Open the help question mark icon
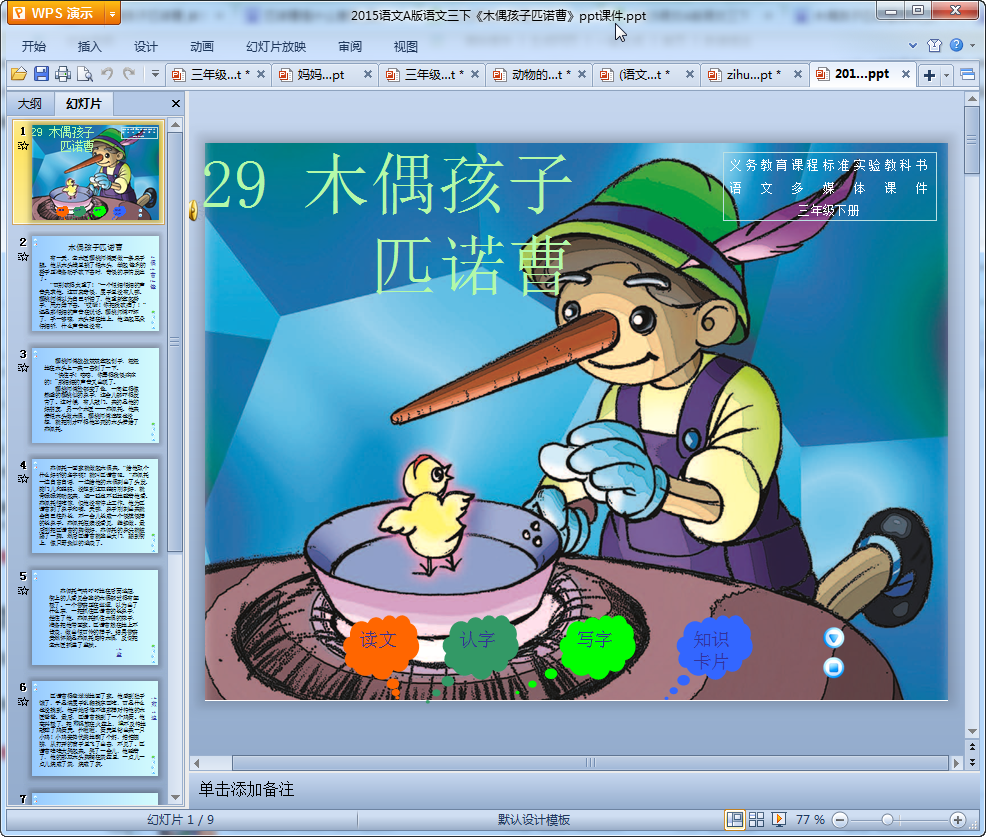 pos(956,45)
